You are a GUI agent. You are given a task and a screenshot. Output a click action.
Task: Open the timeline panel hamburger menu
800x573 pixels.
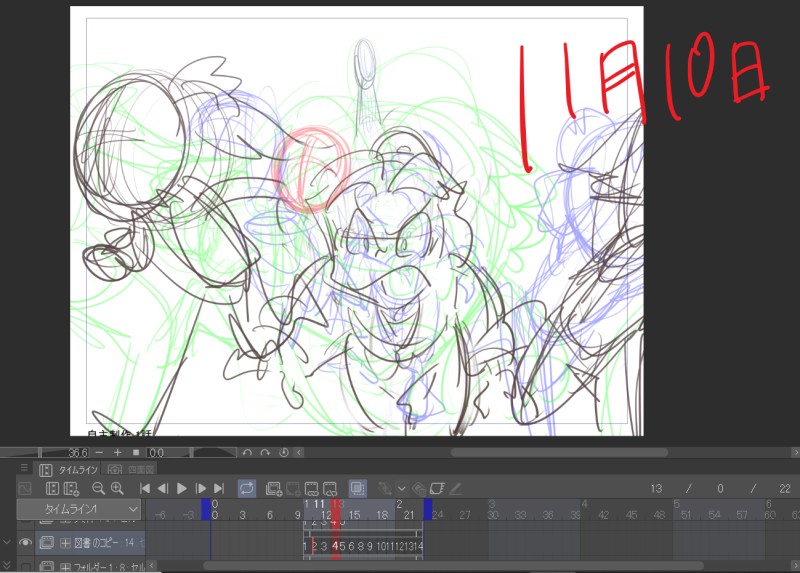pos(24,468)
